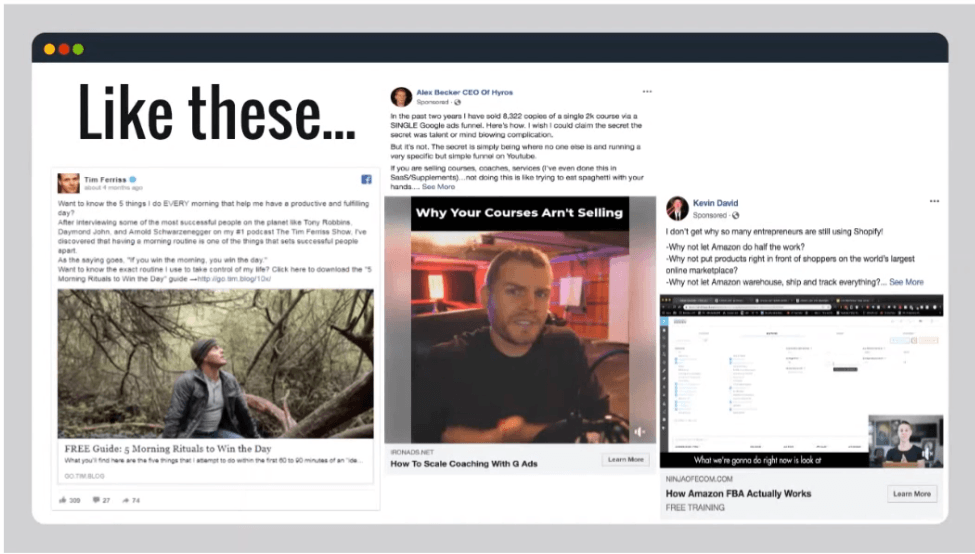Expand See More on Kevin David ad

click(906, 282)
